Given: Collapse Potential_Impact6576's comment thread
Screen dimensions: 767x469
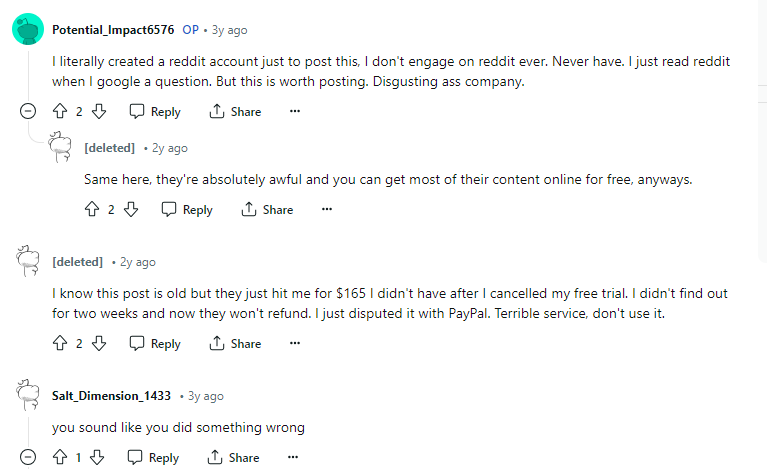Looking at the screenshot, I should (x=28, y=112).
